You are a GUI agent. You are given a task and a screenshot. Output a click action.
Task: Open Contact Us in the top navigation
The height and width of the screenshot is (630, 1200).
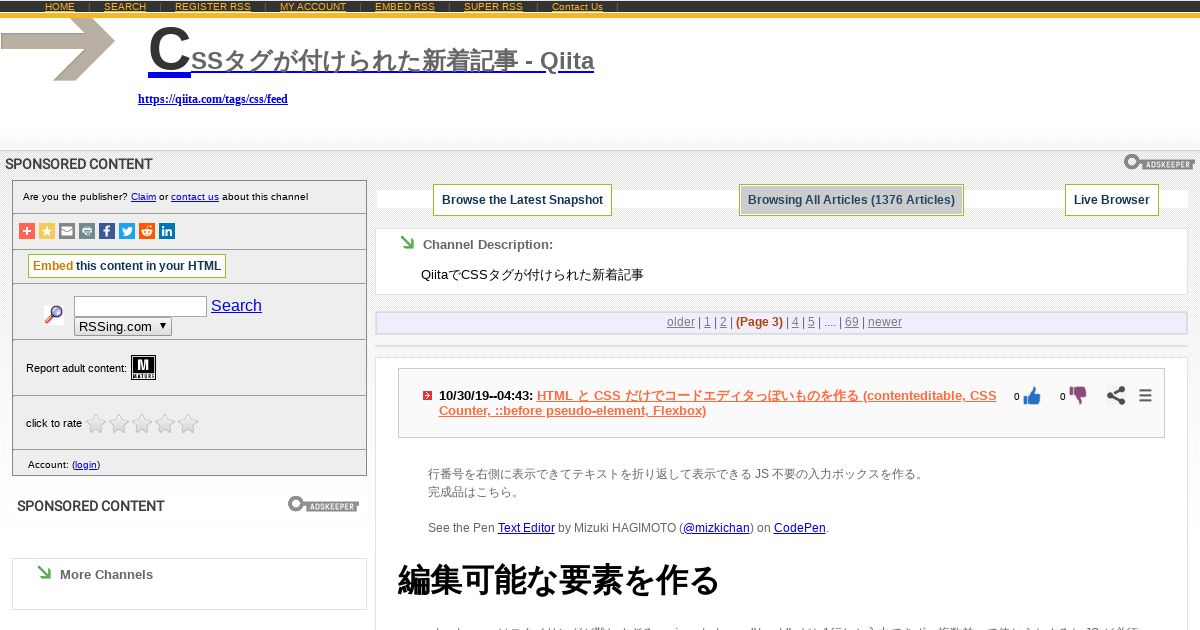point(577,7)
